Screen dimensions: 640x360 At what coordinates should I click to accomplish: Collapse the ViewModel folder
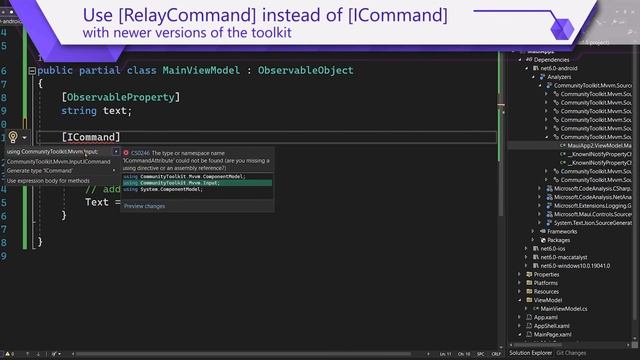point(520,300)
